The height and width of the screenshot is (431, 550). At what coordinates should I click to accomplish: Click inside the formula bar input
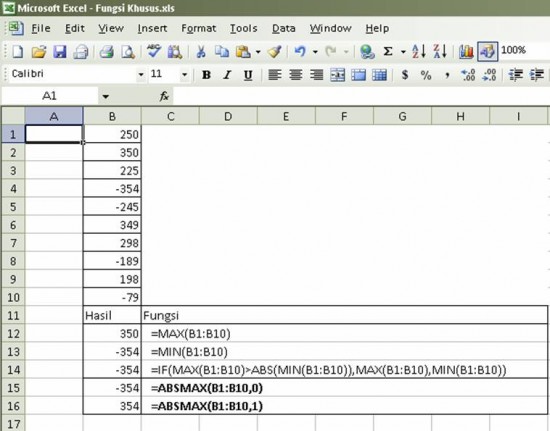tap(361, 96)
